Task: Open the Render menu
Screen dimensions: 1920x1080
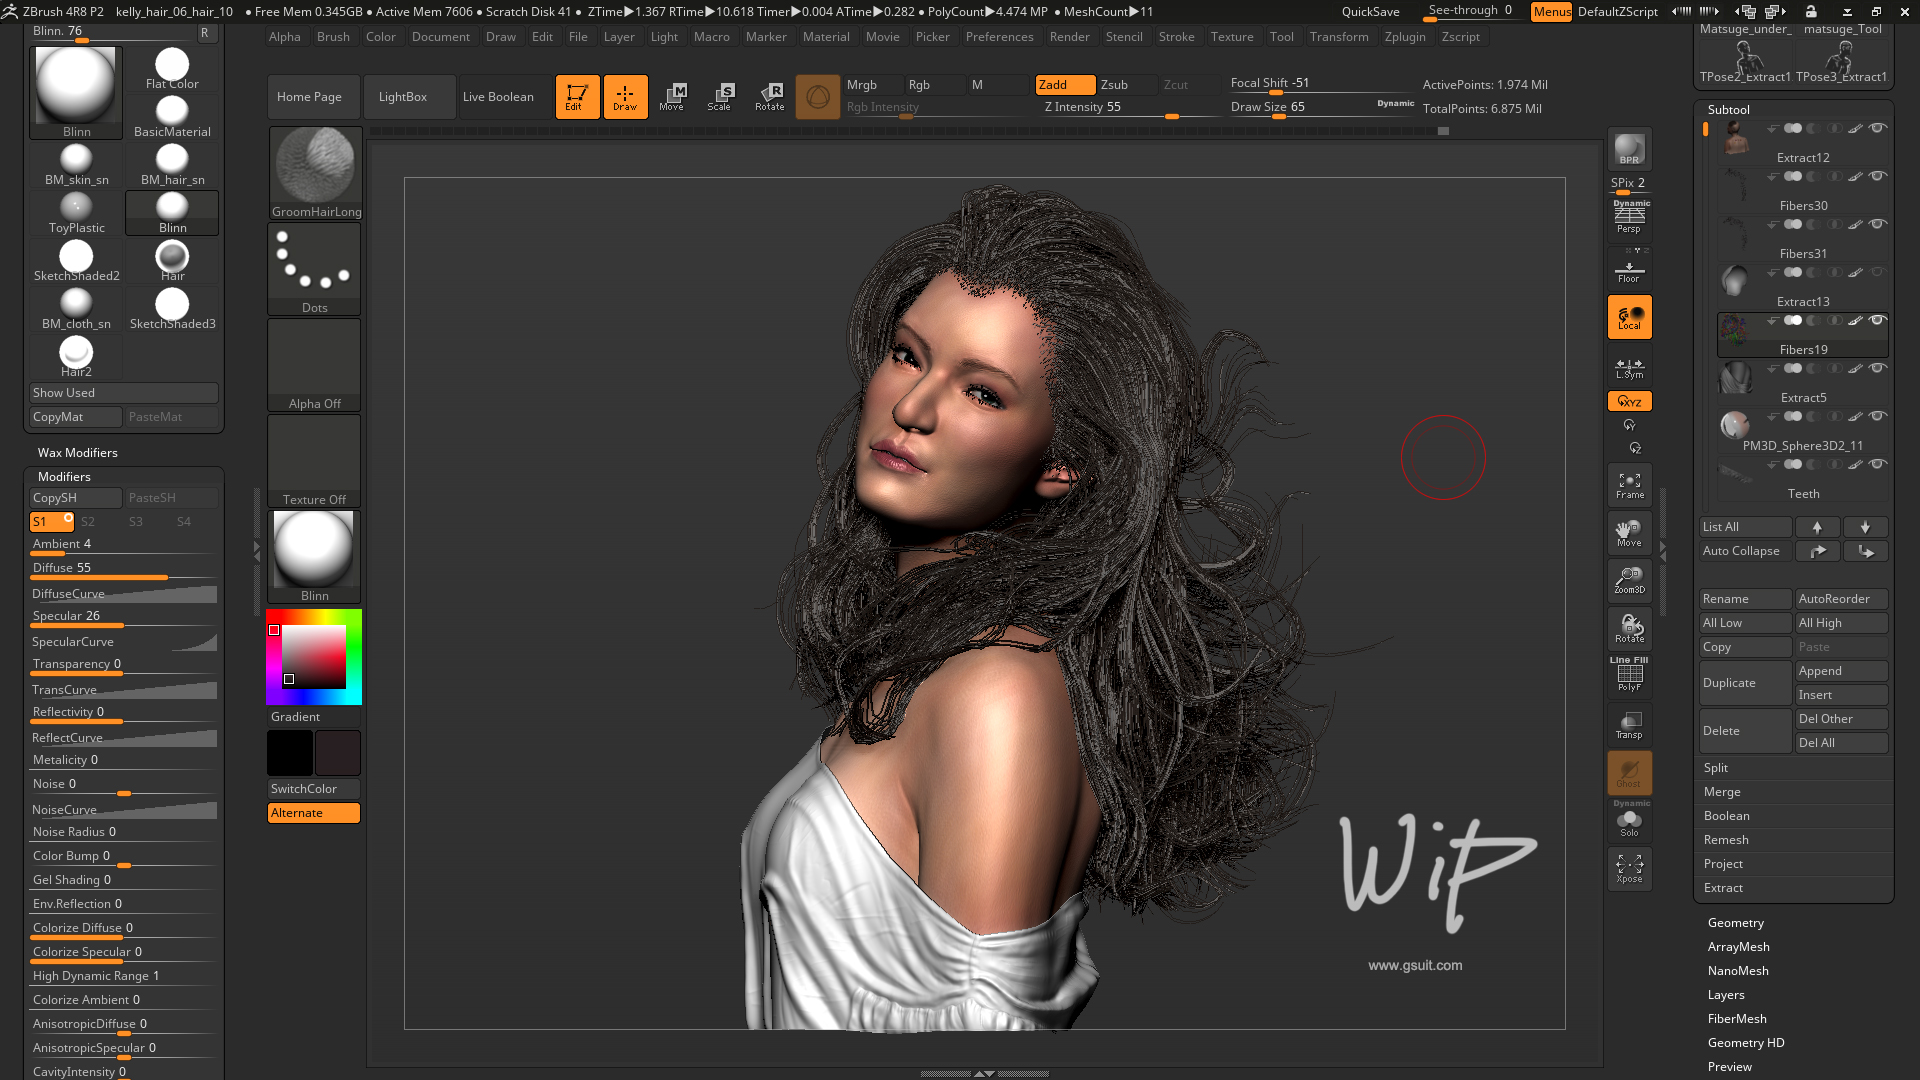Action: point(1069,36)
